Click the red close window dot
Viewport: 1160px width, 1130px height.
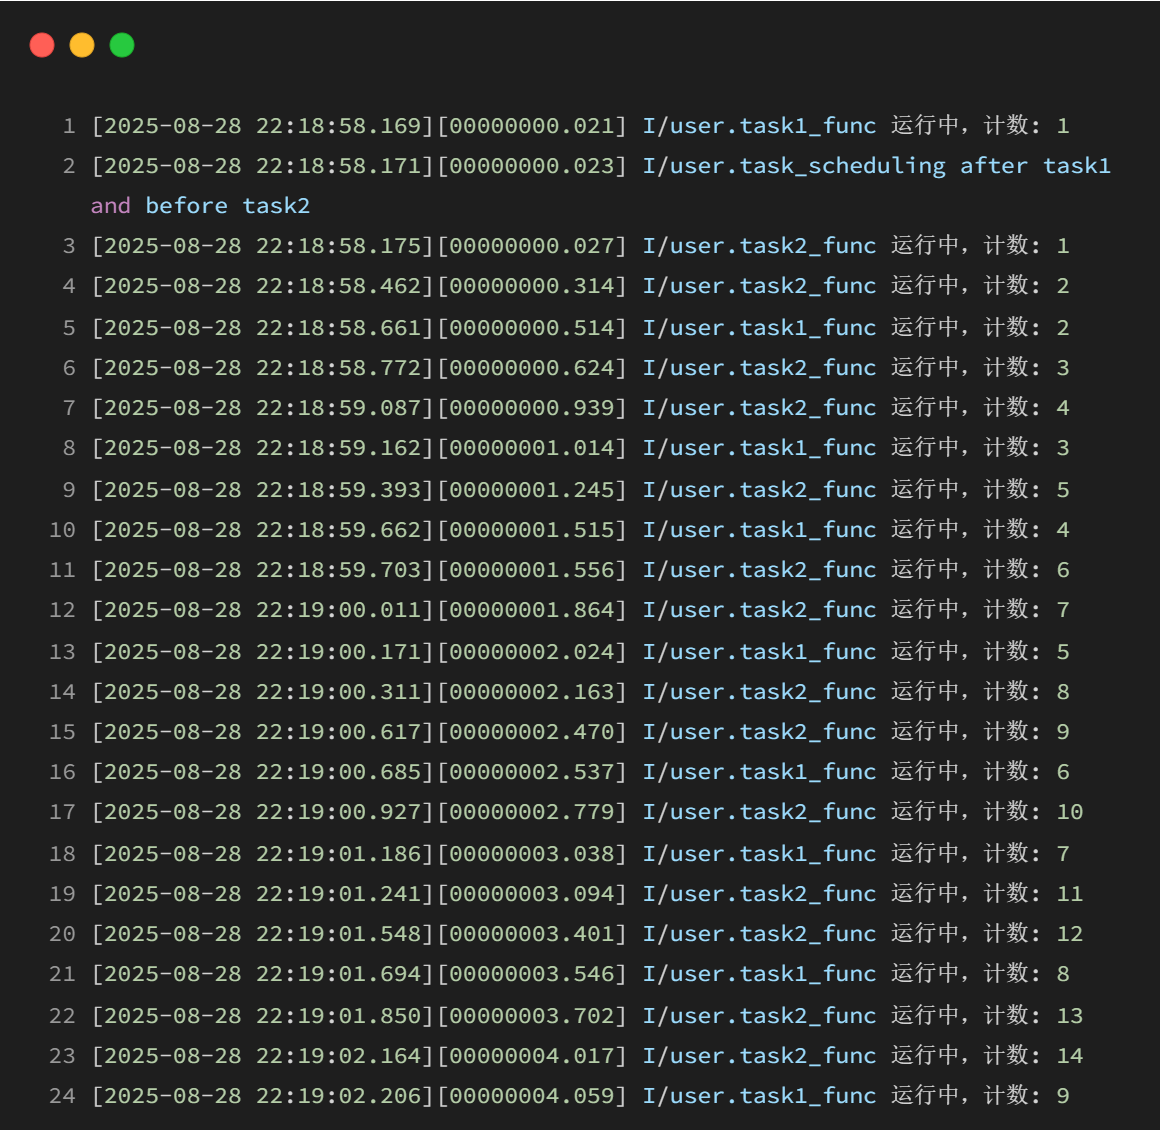[x=42, y=45]
